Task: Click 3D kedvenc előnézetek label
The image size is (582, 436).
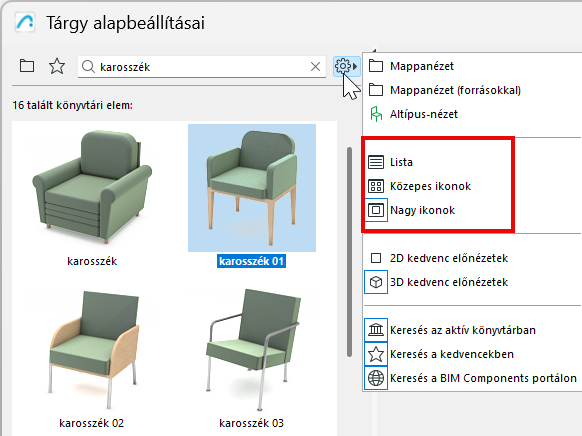Action: (449, 282)
